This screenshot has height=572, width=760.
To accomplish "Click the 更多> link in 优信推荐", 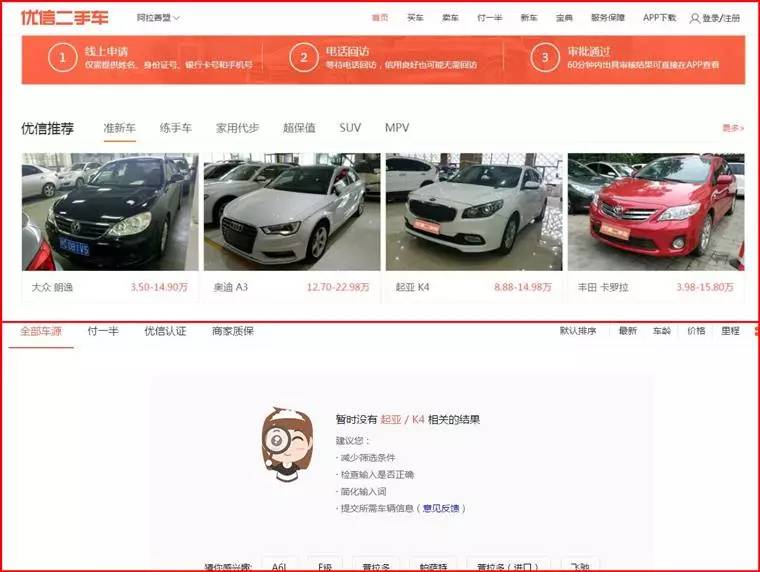I will (733, 128).
